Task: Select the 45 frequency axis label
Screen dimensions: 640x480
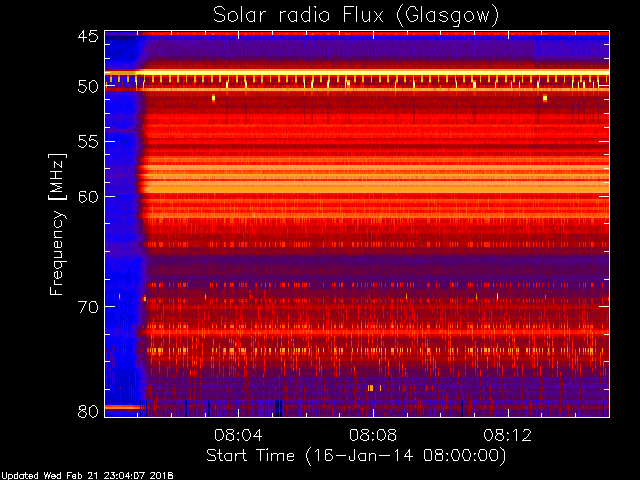Action: click(88, 36)
